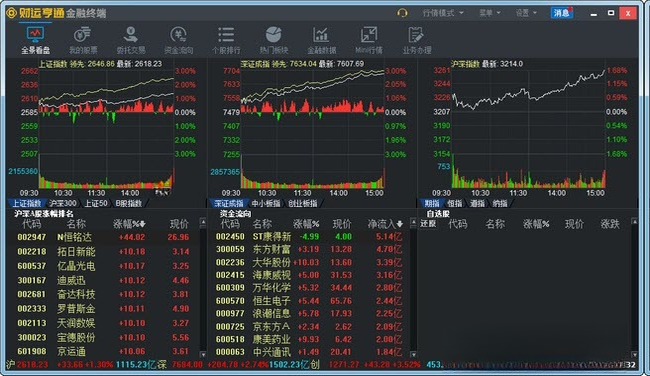Image resolution: width=650 pixels, height=376 pixels.
Task: Switch to Mini行情 mini quotes mode
Action: [x=369, y=40]
